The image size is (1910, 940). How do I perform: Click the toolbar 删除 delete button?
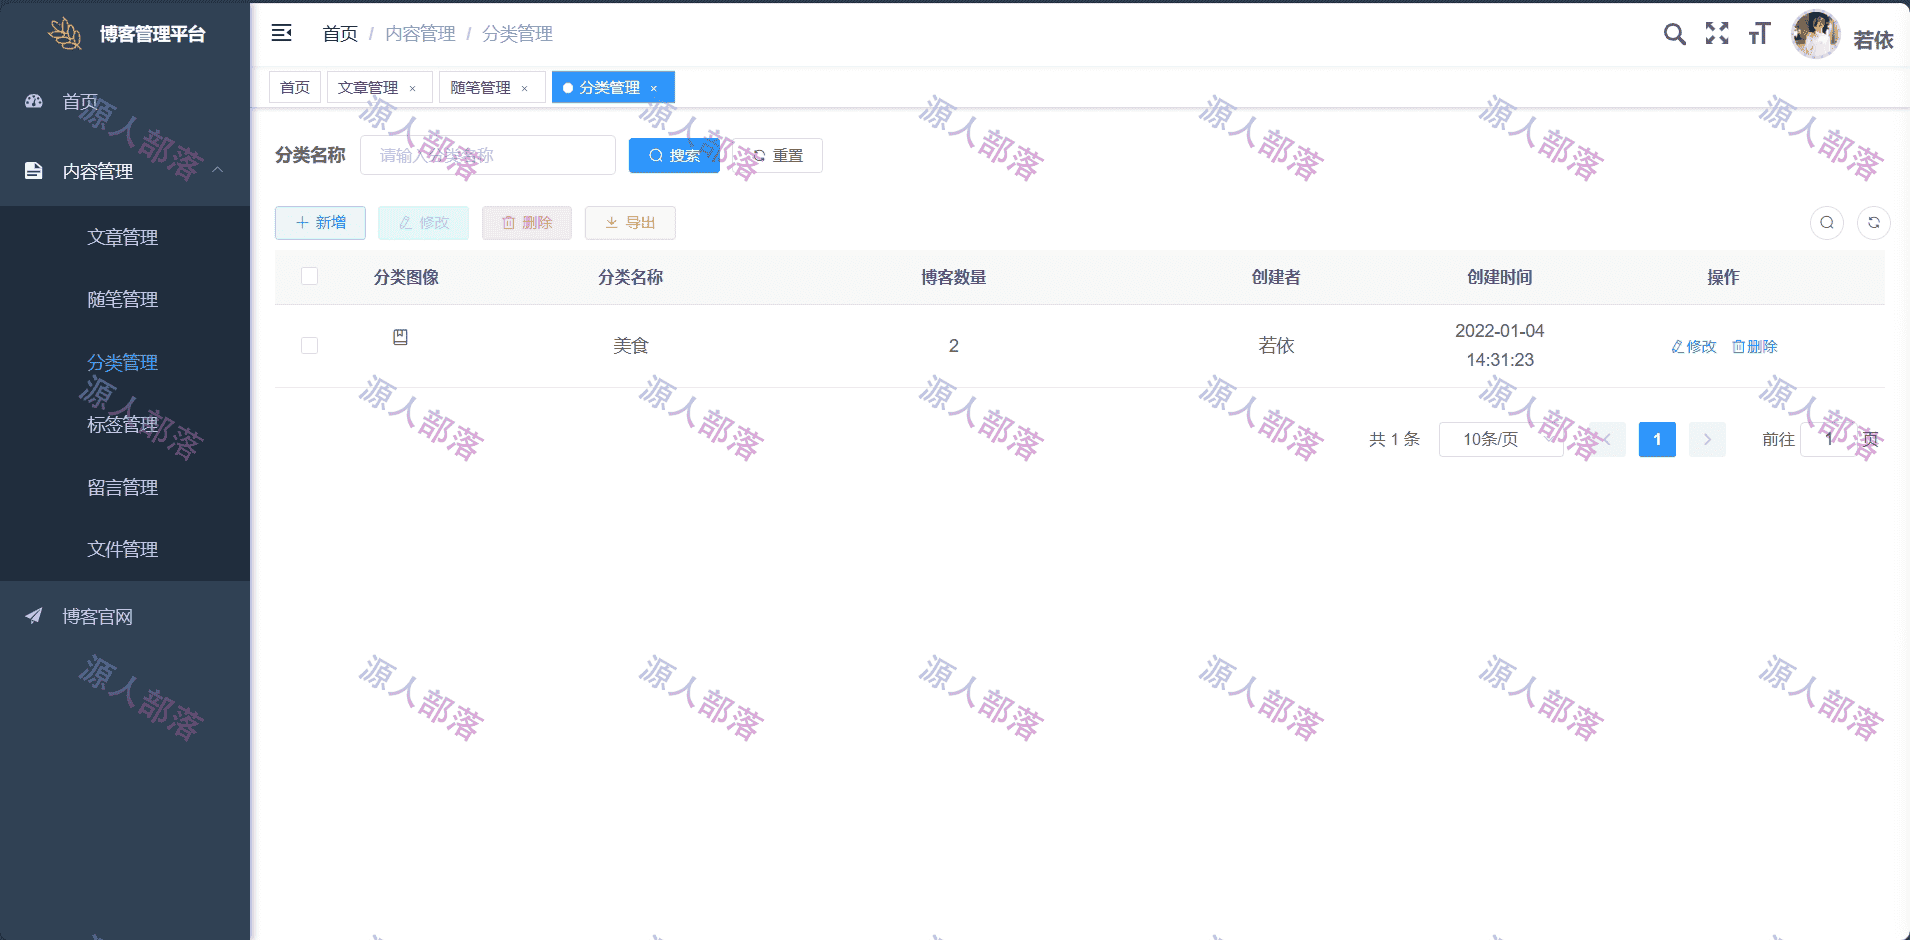point(527,223)
